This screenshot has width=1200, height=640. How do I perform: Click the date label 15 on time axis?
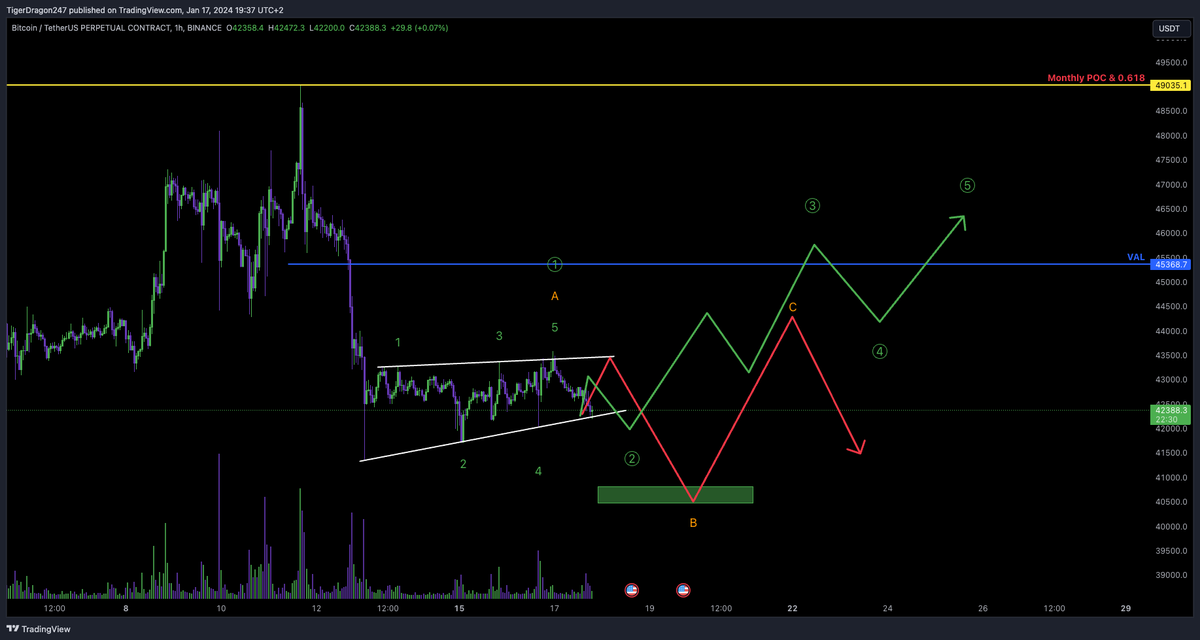pos(460,608)
